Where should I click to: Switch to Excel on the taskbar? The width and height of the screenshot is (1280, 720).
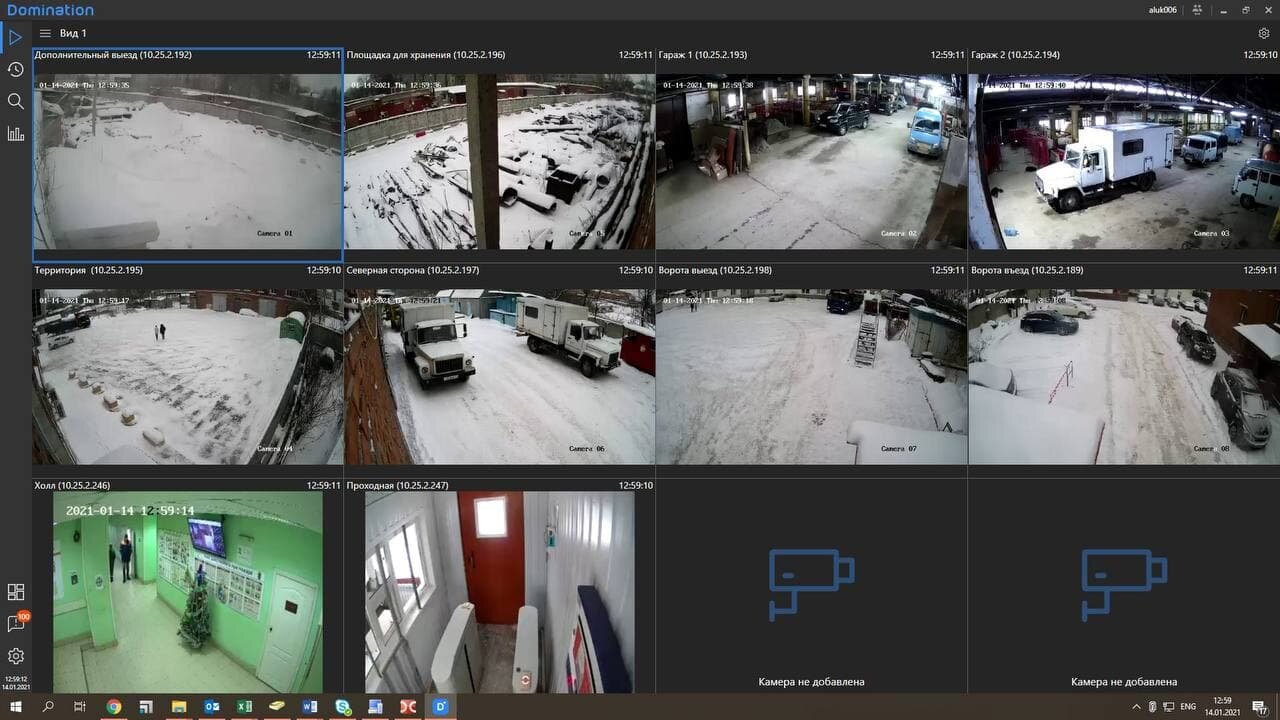244,707
